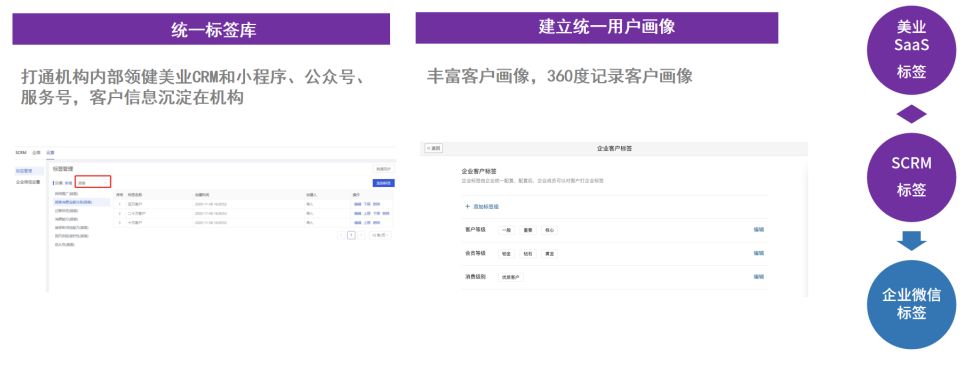The height and width of the screenshot is (367, 976).
Task: Open the 10条/页 page size dropdown
Action: coord(380,235)
